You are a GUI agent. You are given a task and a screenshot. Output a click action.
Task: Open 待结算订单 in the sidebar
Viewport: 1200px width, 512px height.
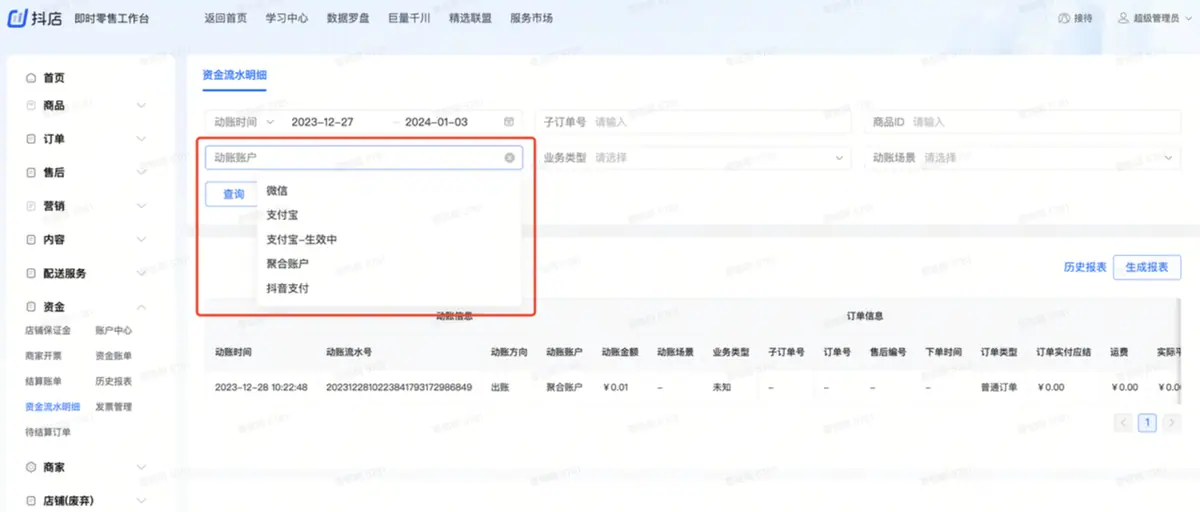48,432
